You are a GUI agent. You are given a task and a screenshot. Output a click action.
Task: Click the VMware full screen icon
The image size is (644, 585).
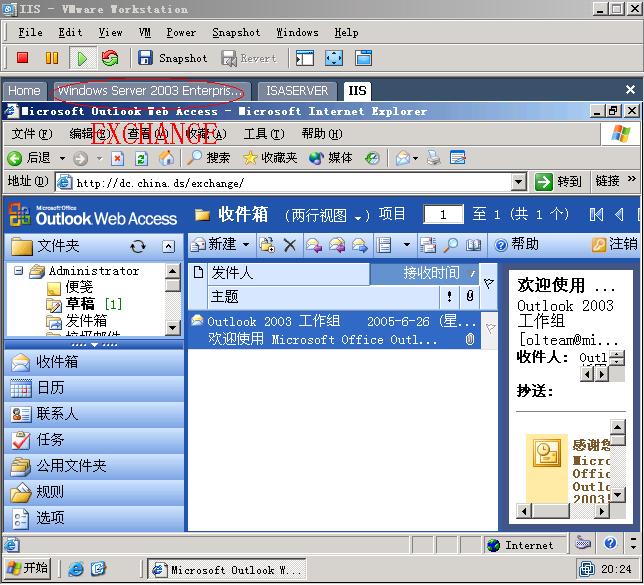334,58
